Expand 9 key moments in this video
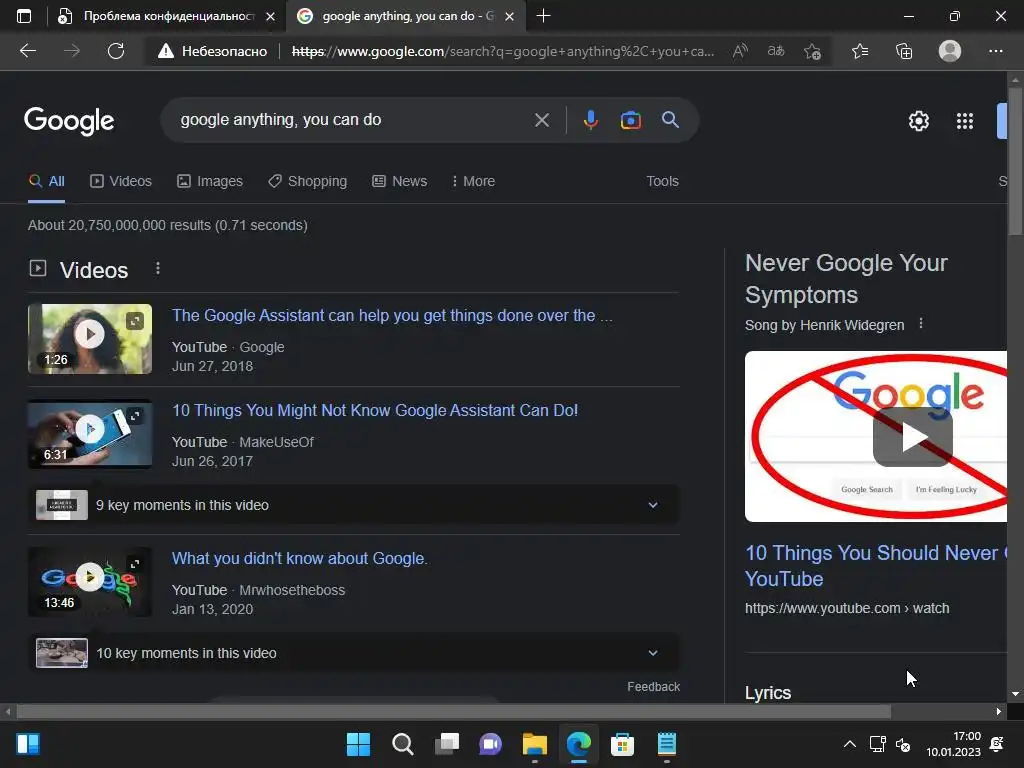1024x768 pixels. pos(353,505)
